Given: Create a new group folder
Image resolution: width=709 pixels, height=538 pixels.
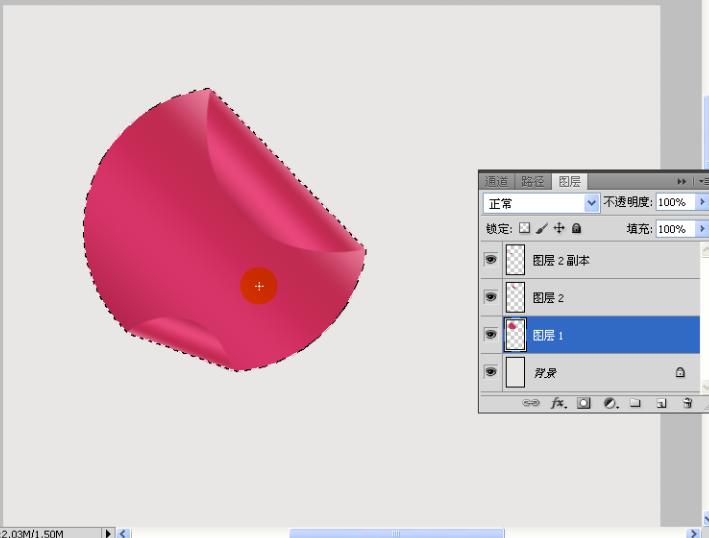Looking at the screenshot, I should click(635, 402).
